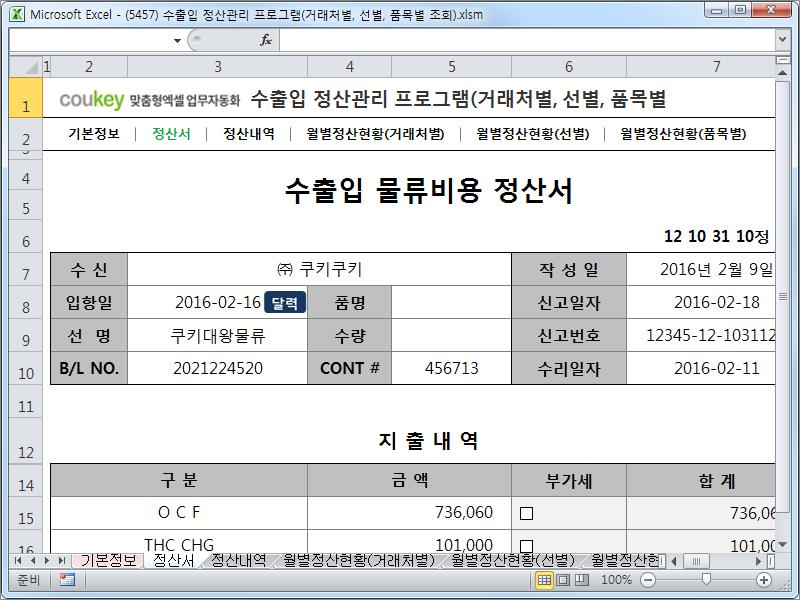The height and width of the screenshot is (600, 800).
Task: Click the horizontal scrollbar thumb
Action: tap(696, 561)
